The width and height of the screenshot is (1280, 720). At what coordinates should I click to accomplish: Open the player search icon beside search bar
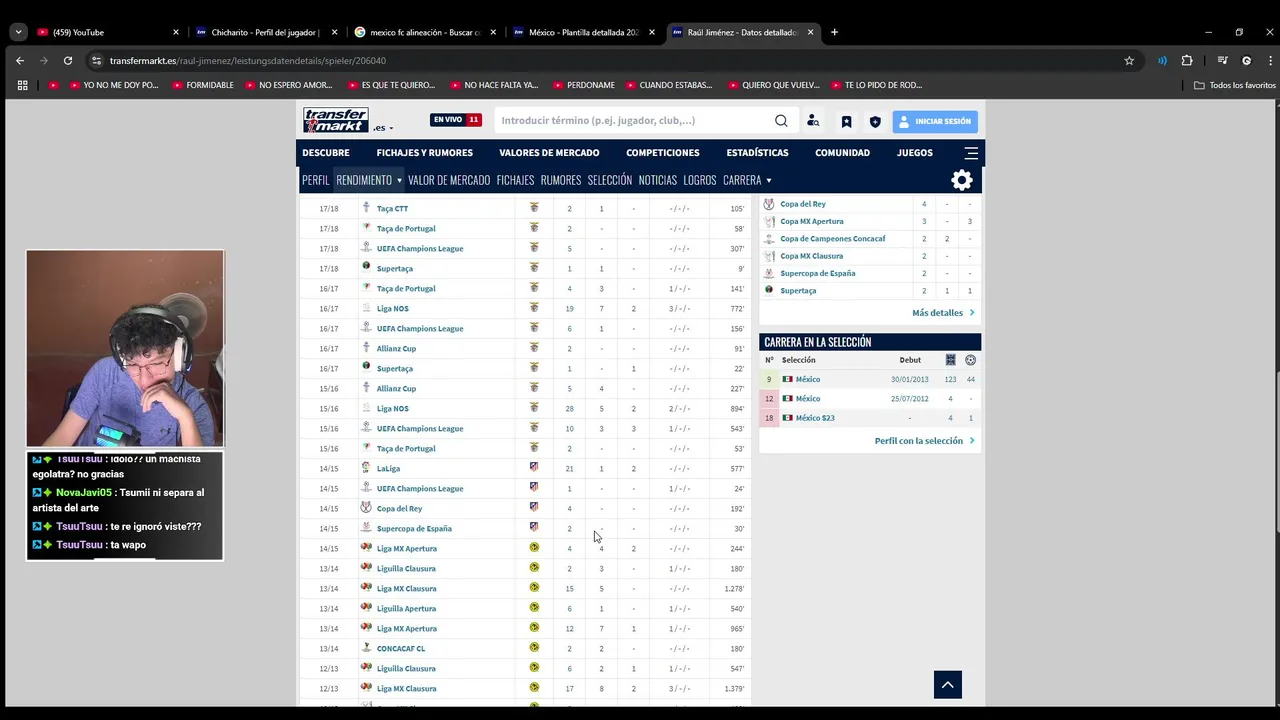click(x=813, y=121)
